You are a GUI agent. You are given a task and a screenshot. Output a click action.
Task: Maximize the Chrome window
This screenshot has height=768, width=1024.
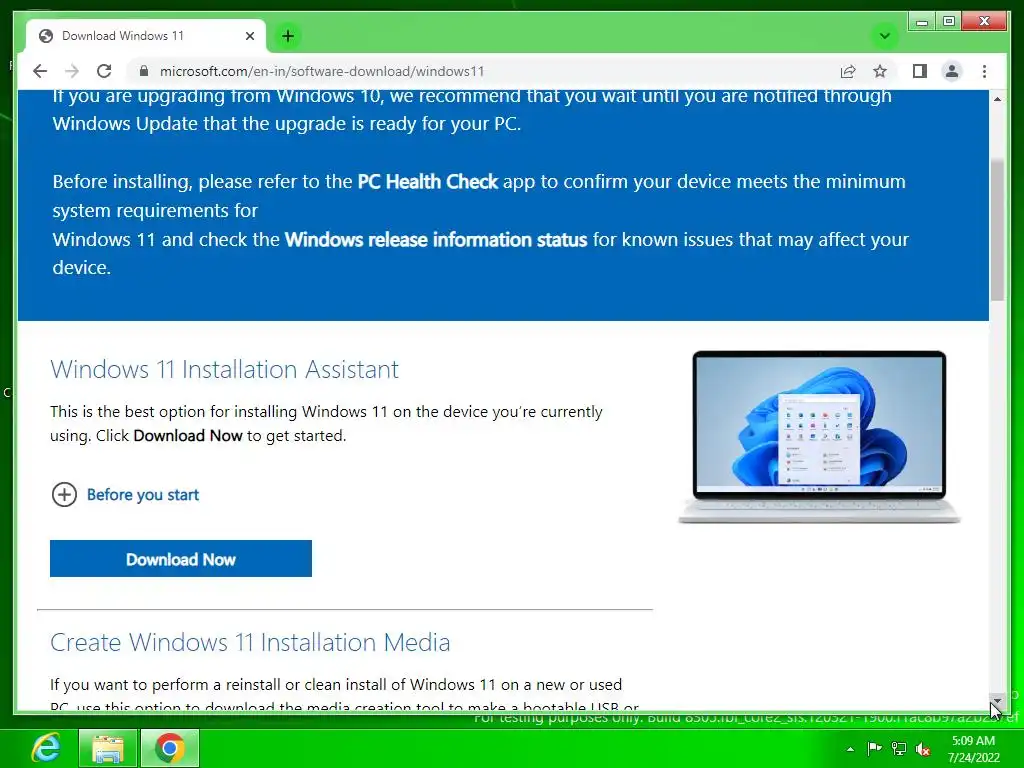click(x=949, y=21)
